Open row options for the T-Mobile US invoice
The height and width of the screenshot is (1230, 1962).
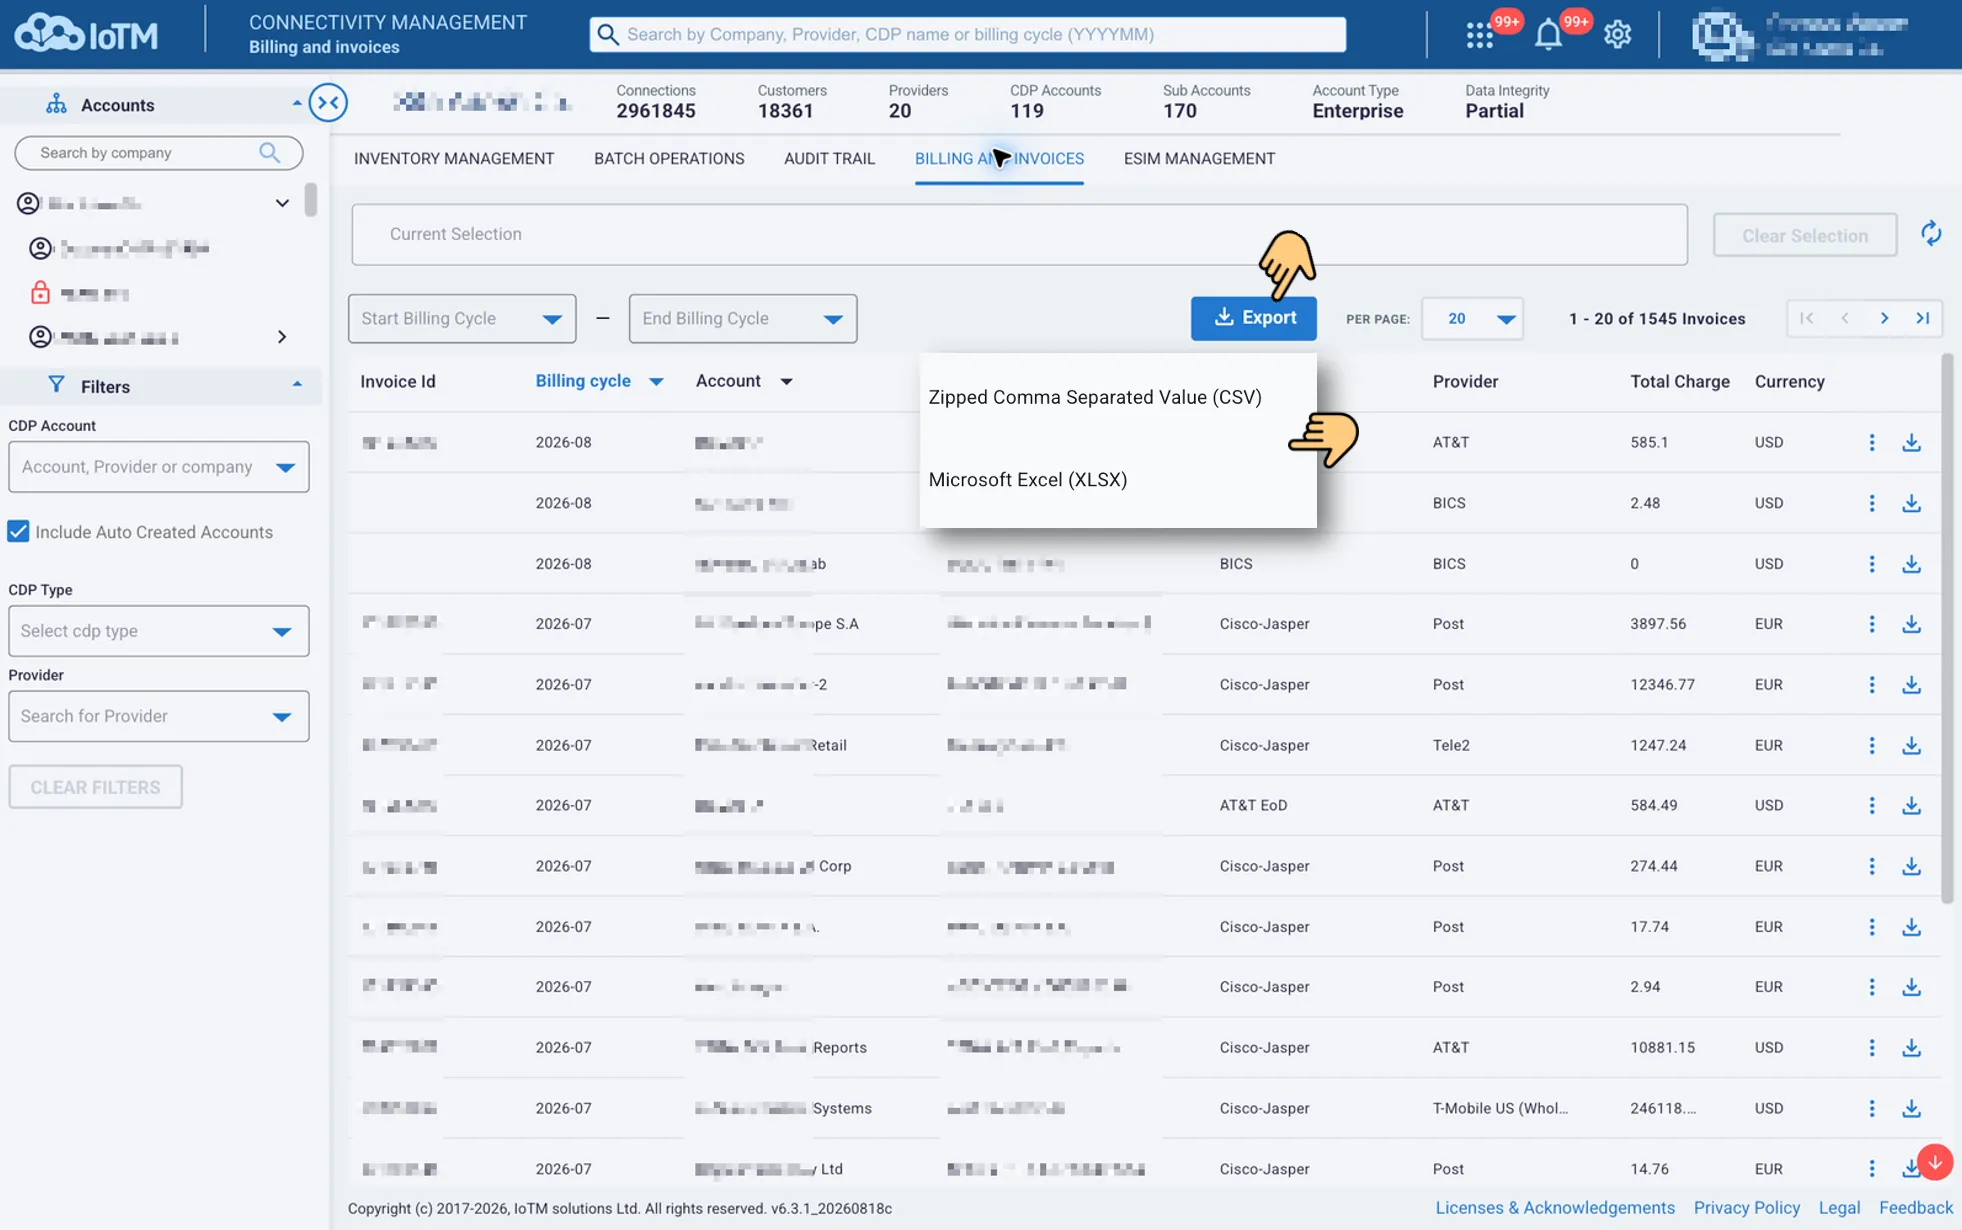(1872, 1108)
